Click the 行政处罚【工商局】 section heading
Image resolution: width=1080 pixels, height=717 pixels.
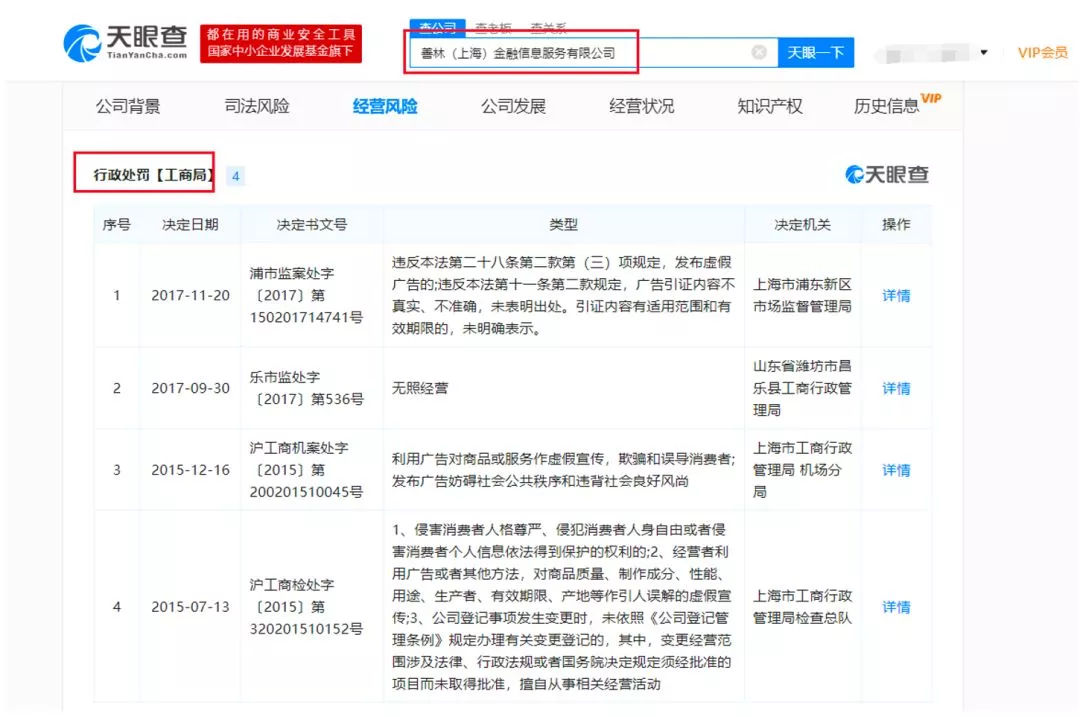click(153, 175)
